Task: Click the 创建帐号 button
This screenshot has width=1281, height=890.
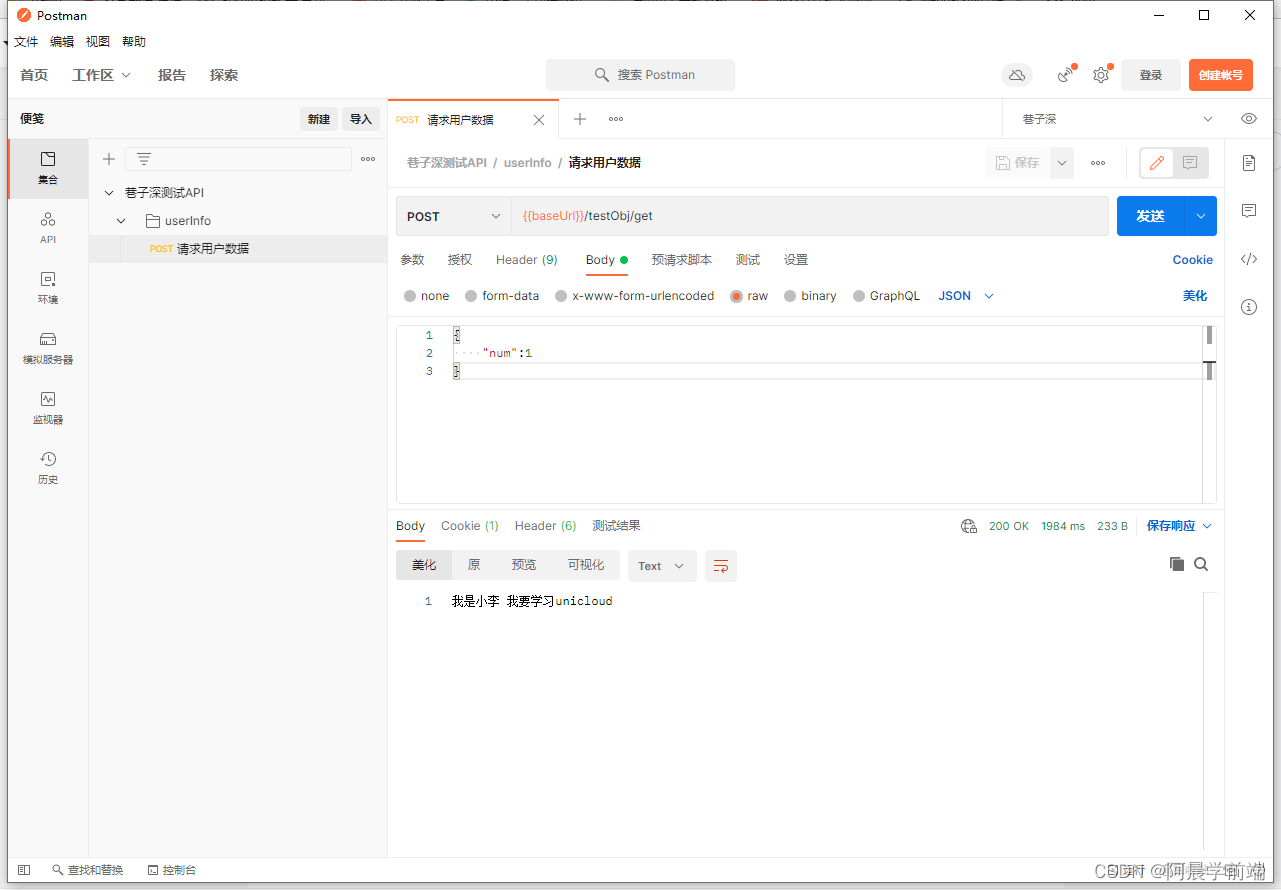Action: pos(1221,75)
